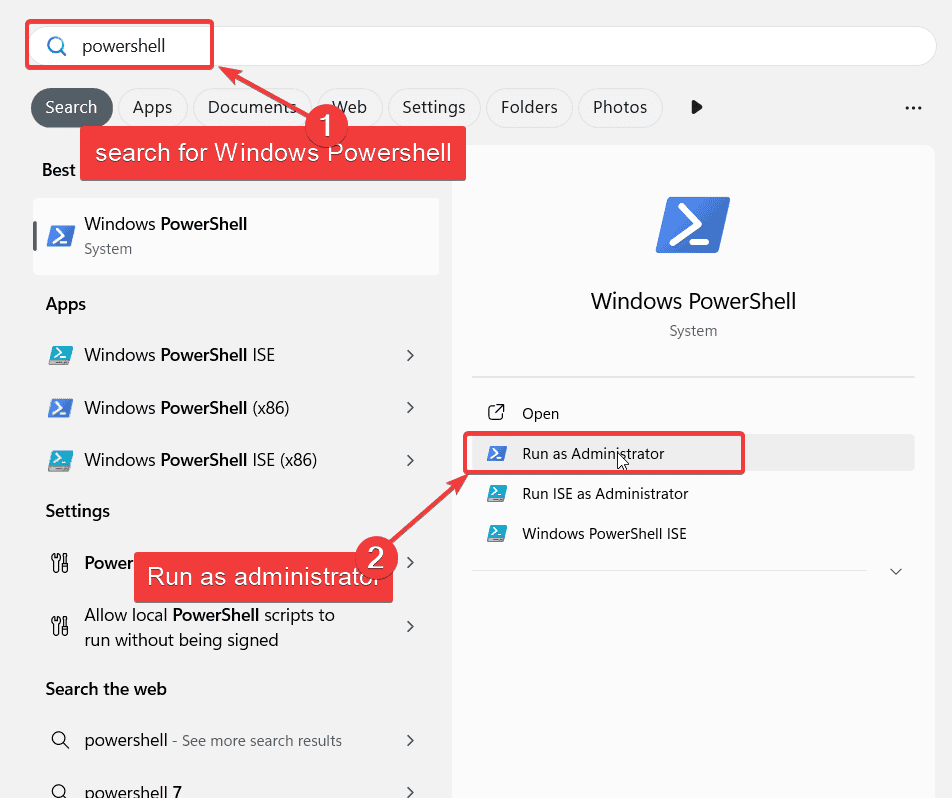Run Windows PowerShell as Administrator
This screenshot has width=952, height=798.
593,454
